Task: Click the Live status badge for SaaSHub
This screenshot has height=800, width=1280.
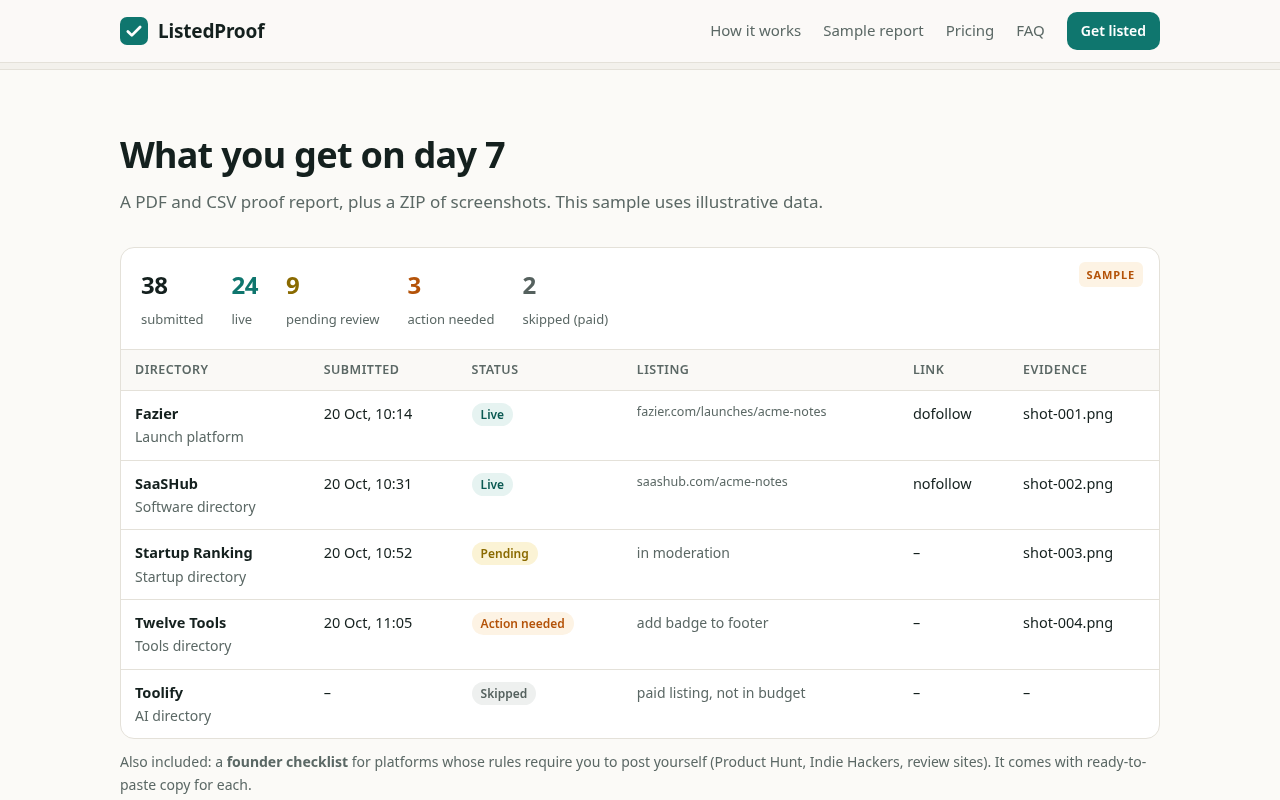Action: coord(492,485)
